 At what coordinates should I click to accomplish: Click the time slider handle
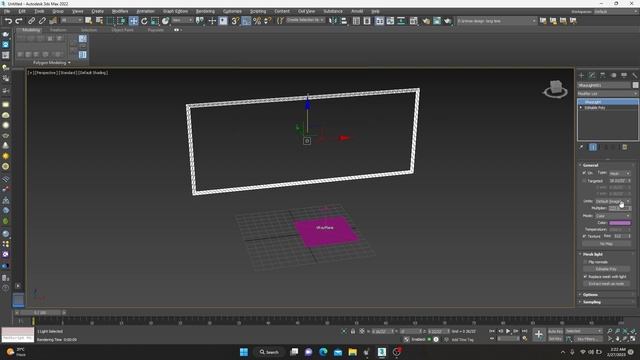[40, 313]
